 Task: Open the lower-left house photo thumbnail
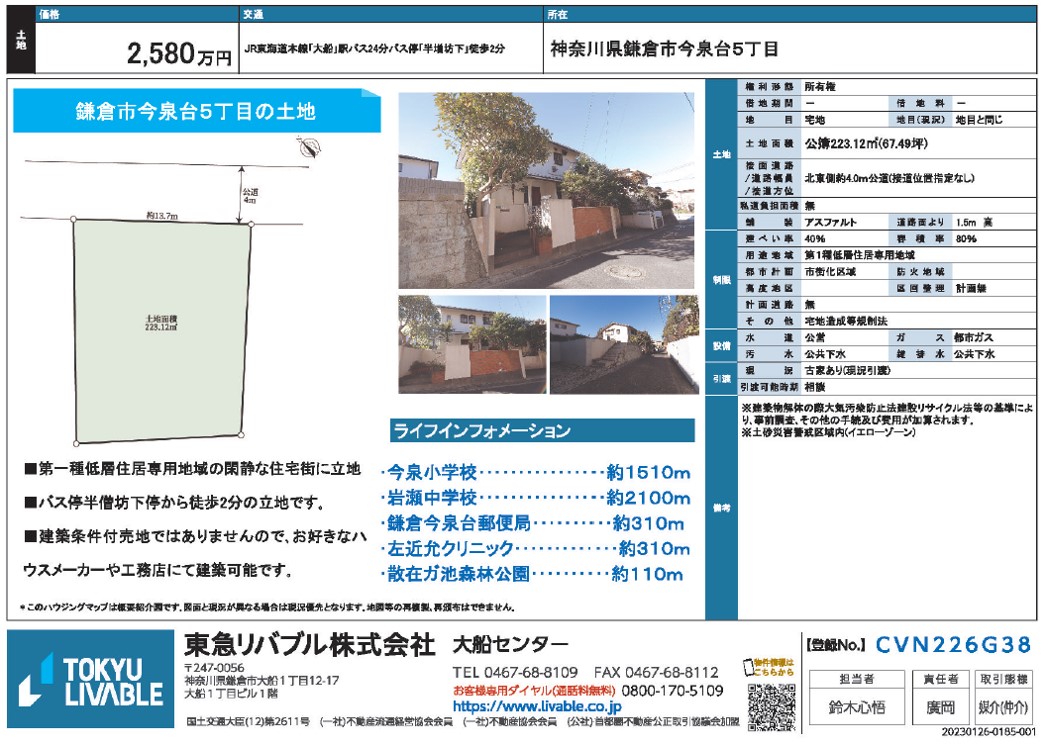471,343
